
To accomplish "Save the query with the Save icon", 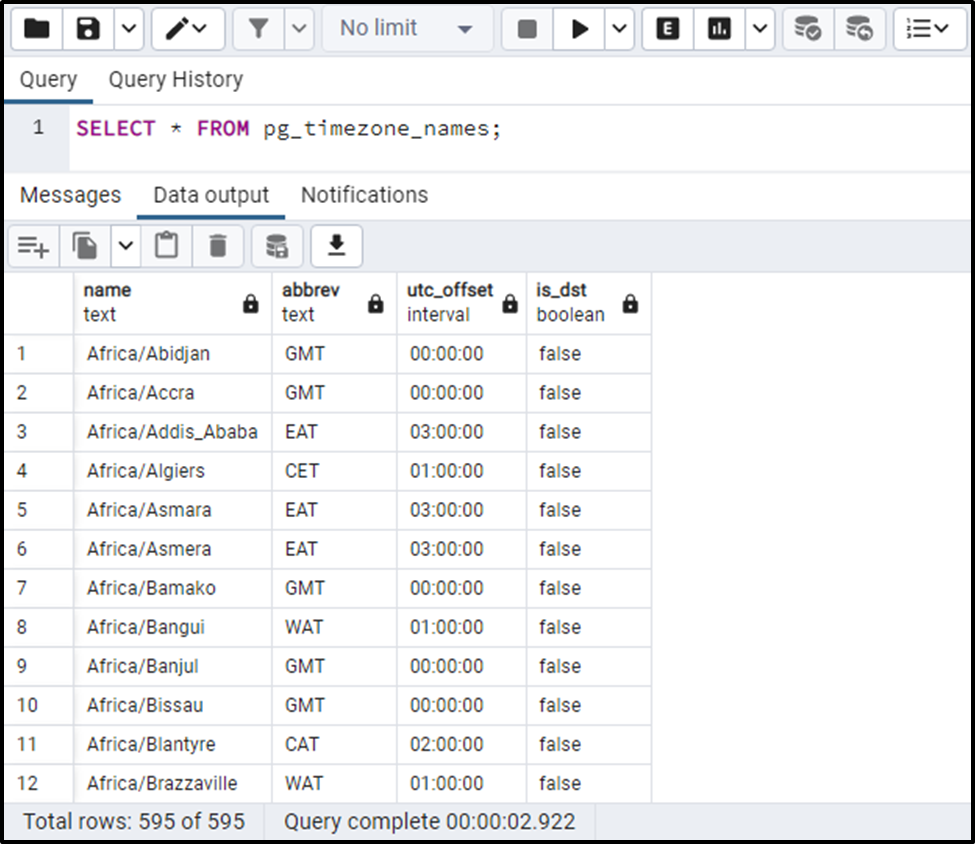I will pyautogui.click(x=86, y=28).
